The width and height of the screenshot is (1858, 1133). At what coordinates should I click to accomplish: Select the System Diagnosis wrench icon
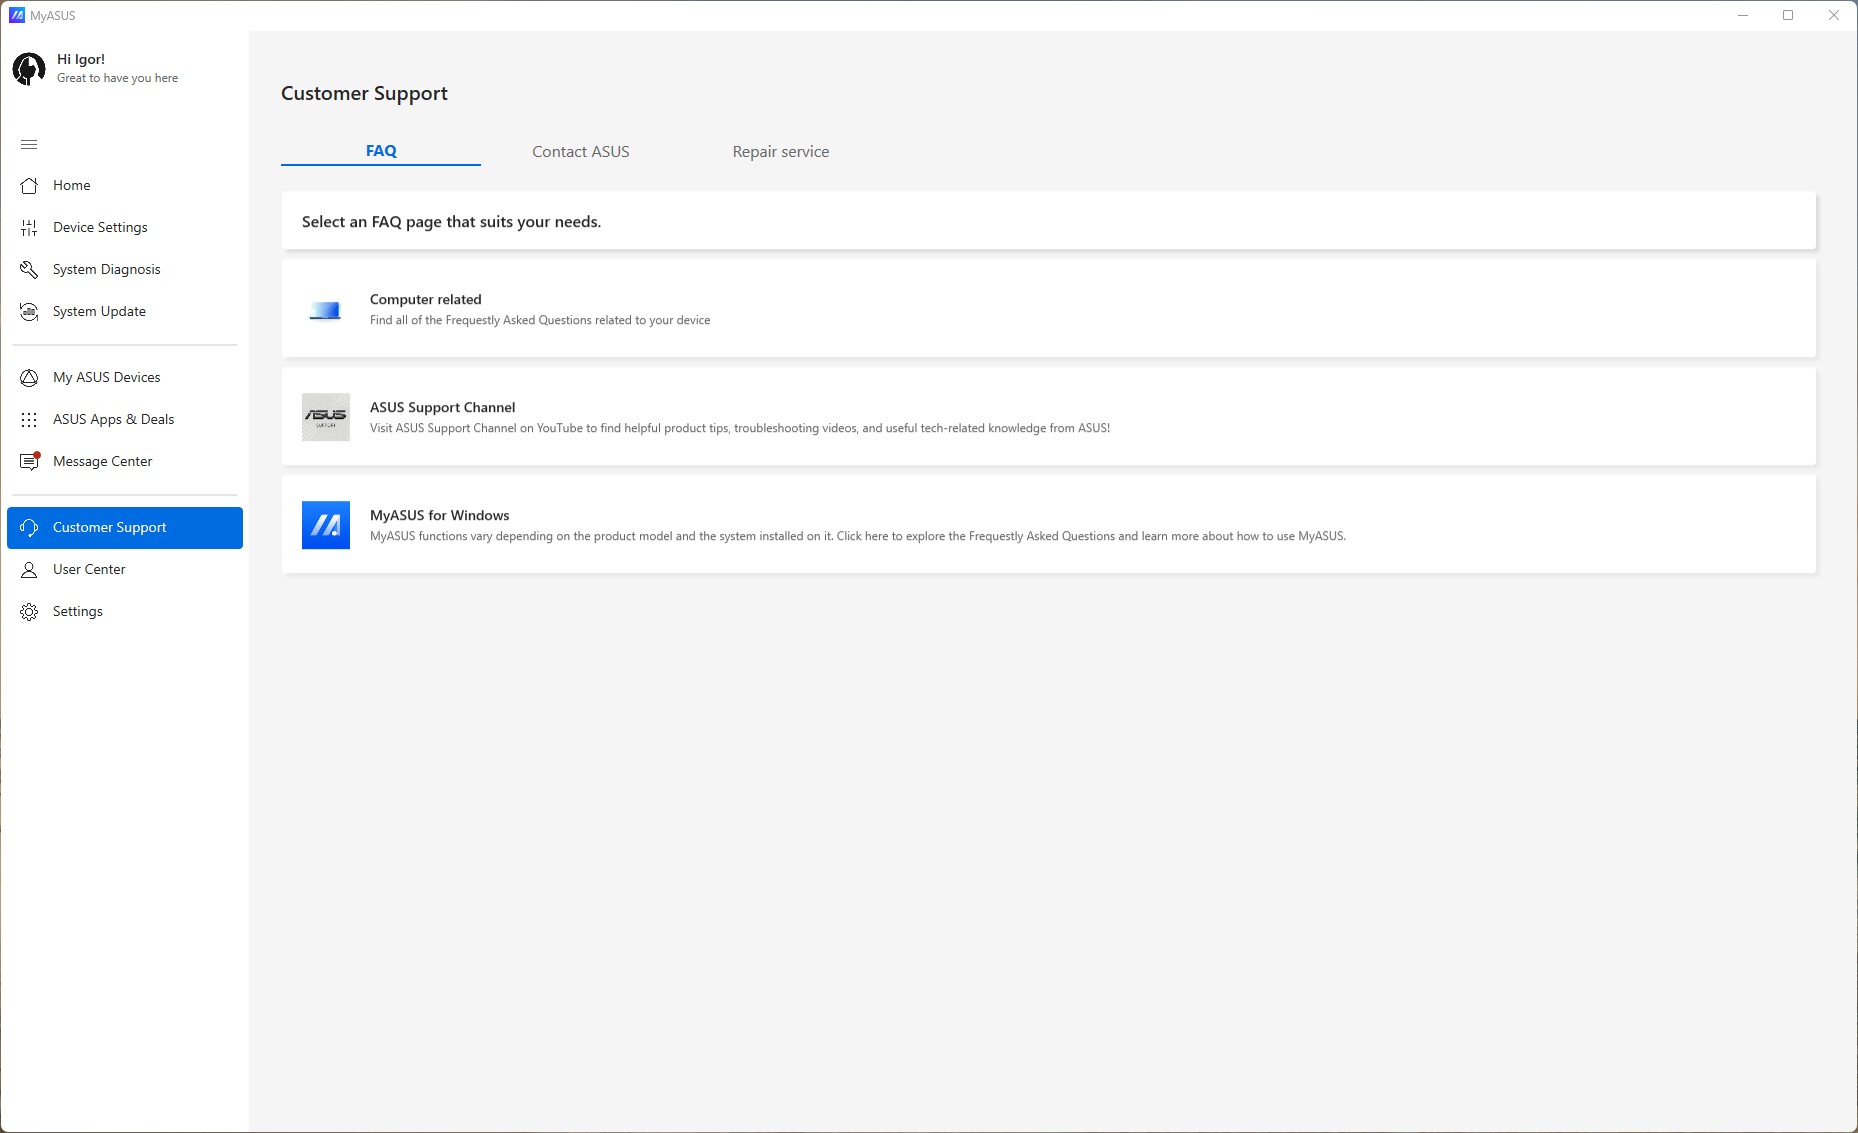click(29, 270)
